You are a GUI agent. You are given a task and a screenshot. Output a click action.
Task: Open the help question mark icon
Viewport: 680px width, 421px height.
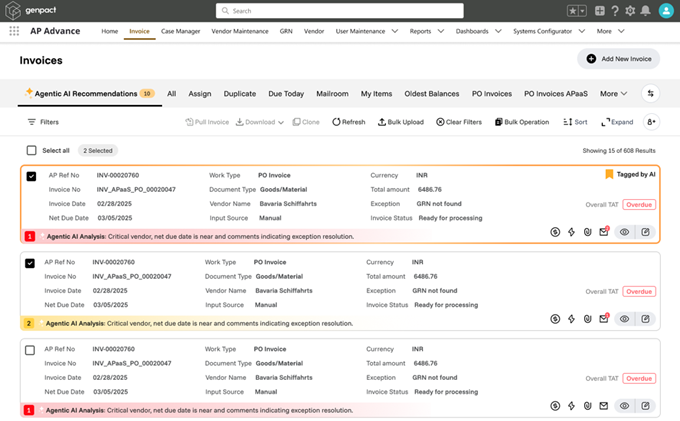tap(615, 11)
